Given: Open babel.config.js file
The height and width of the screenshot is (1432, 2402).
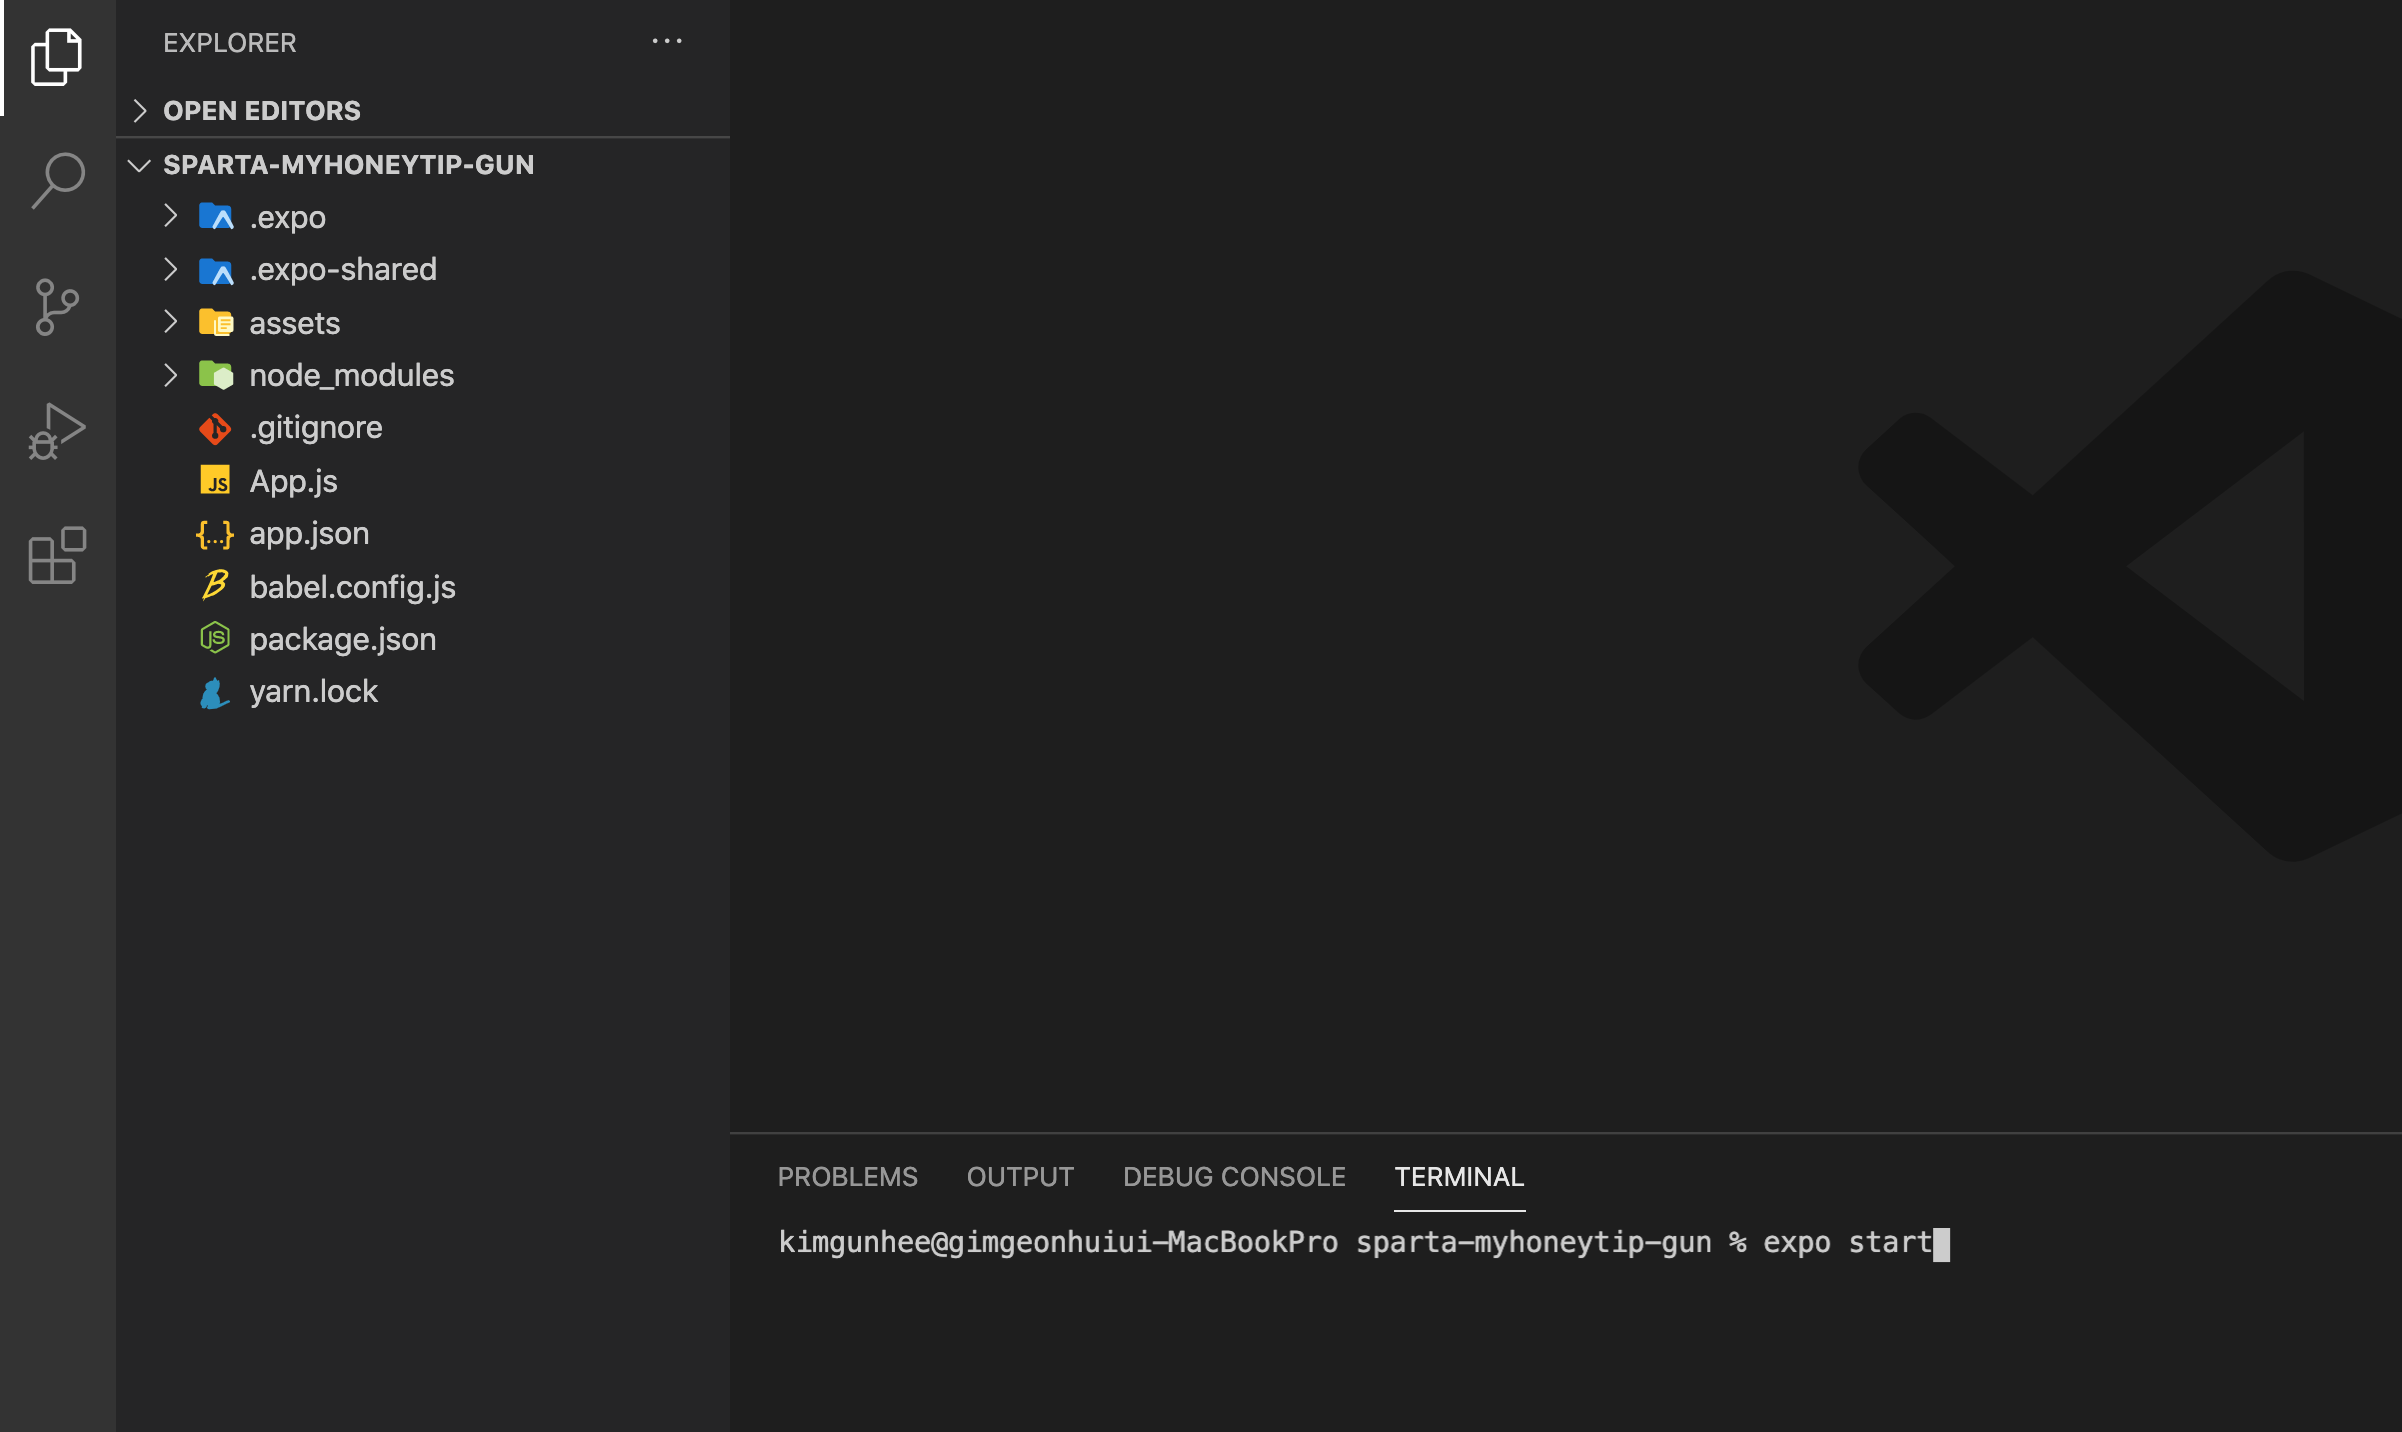Looking at the screenshot, I should click(x=352, y=587).
